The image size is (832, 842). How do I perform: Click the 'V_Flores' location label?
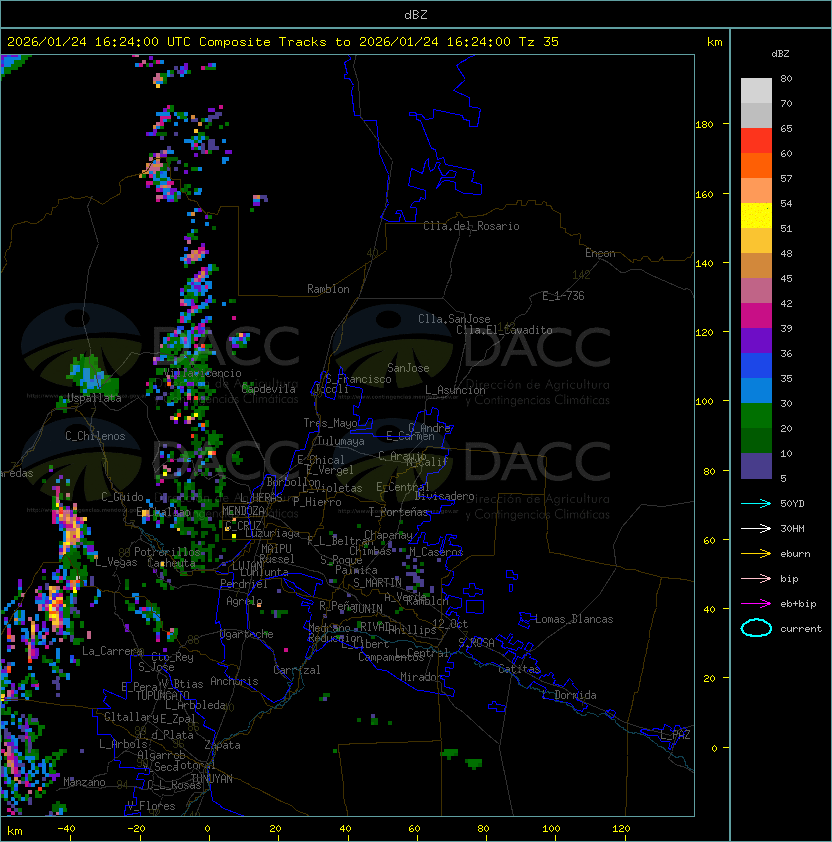[151, 807]
